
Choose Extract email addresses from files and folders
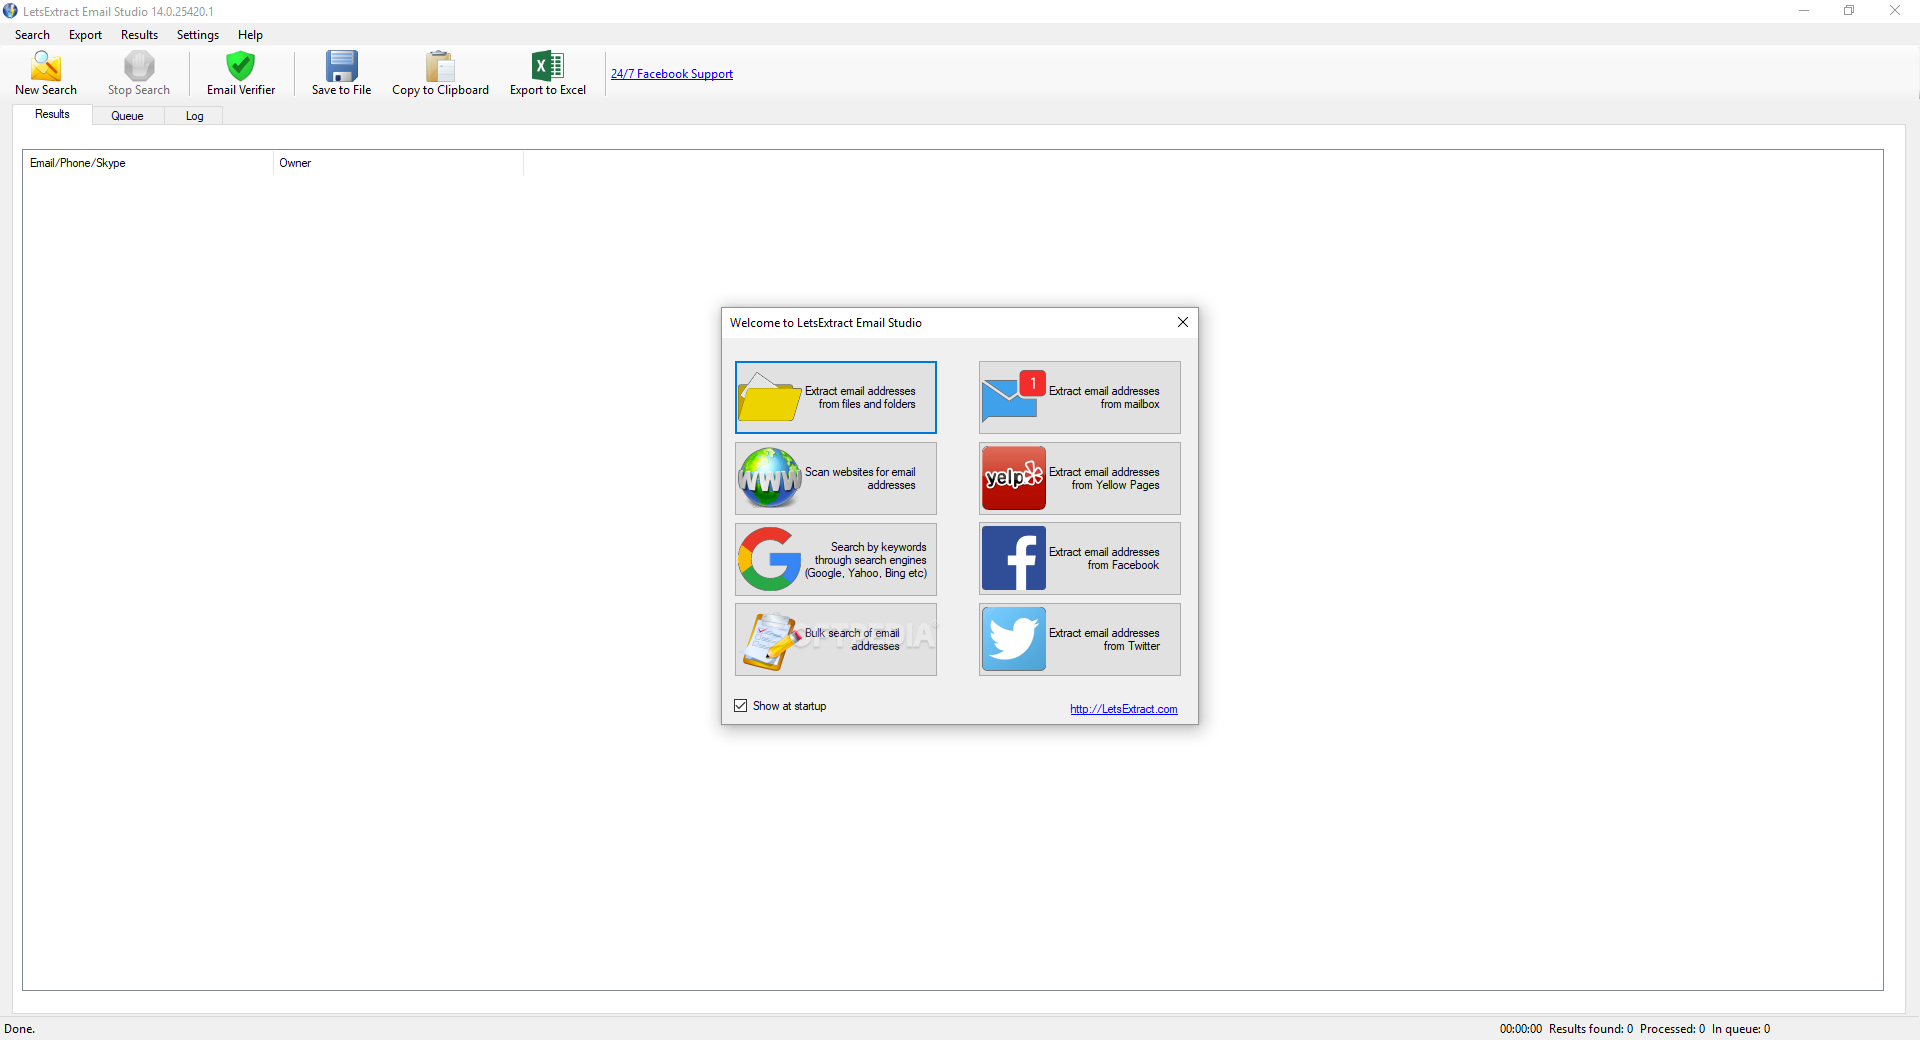[x=836, y=398]
